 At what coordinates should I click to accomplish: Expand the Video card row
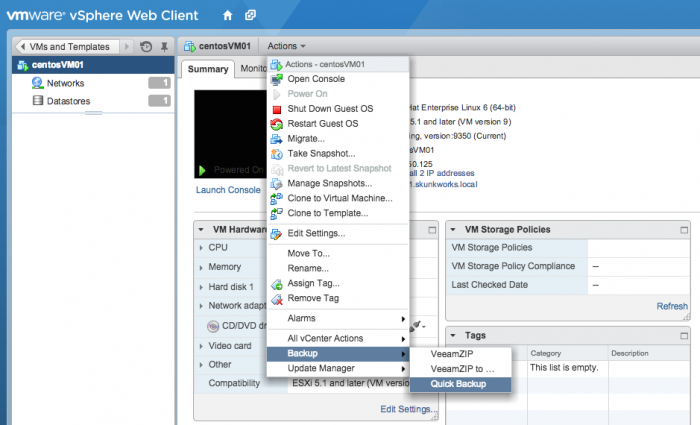point(201,346)
